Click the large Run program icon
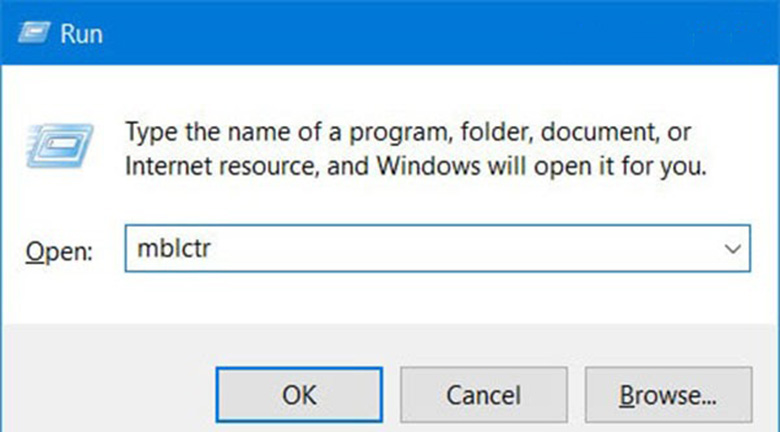The height and width of the screenshot is (432, 780). pos(60,145)
